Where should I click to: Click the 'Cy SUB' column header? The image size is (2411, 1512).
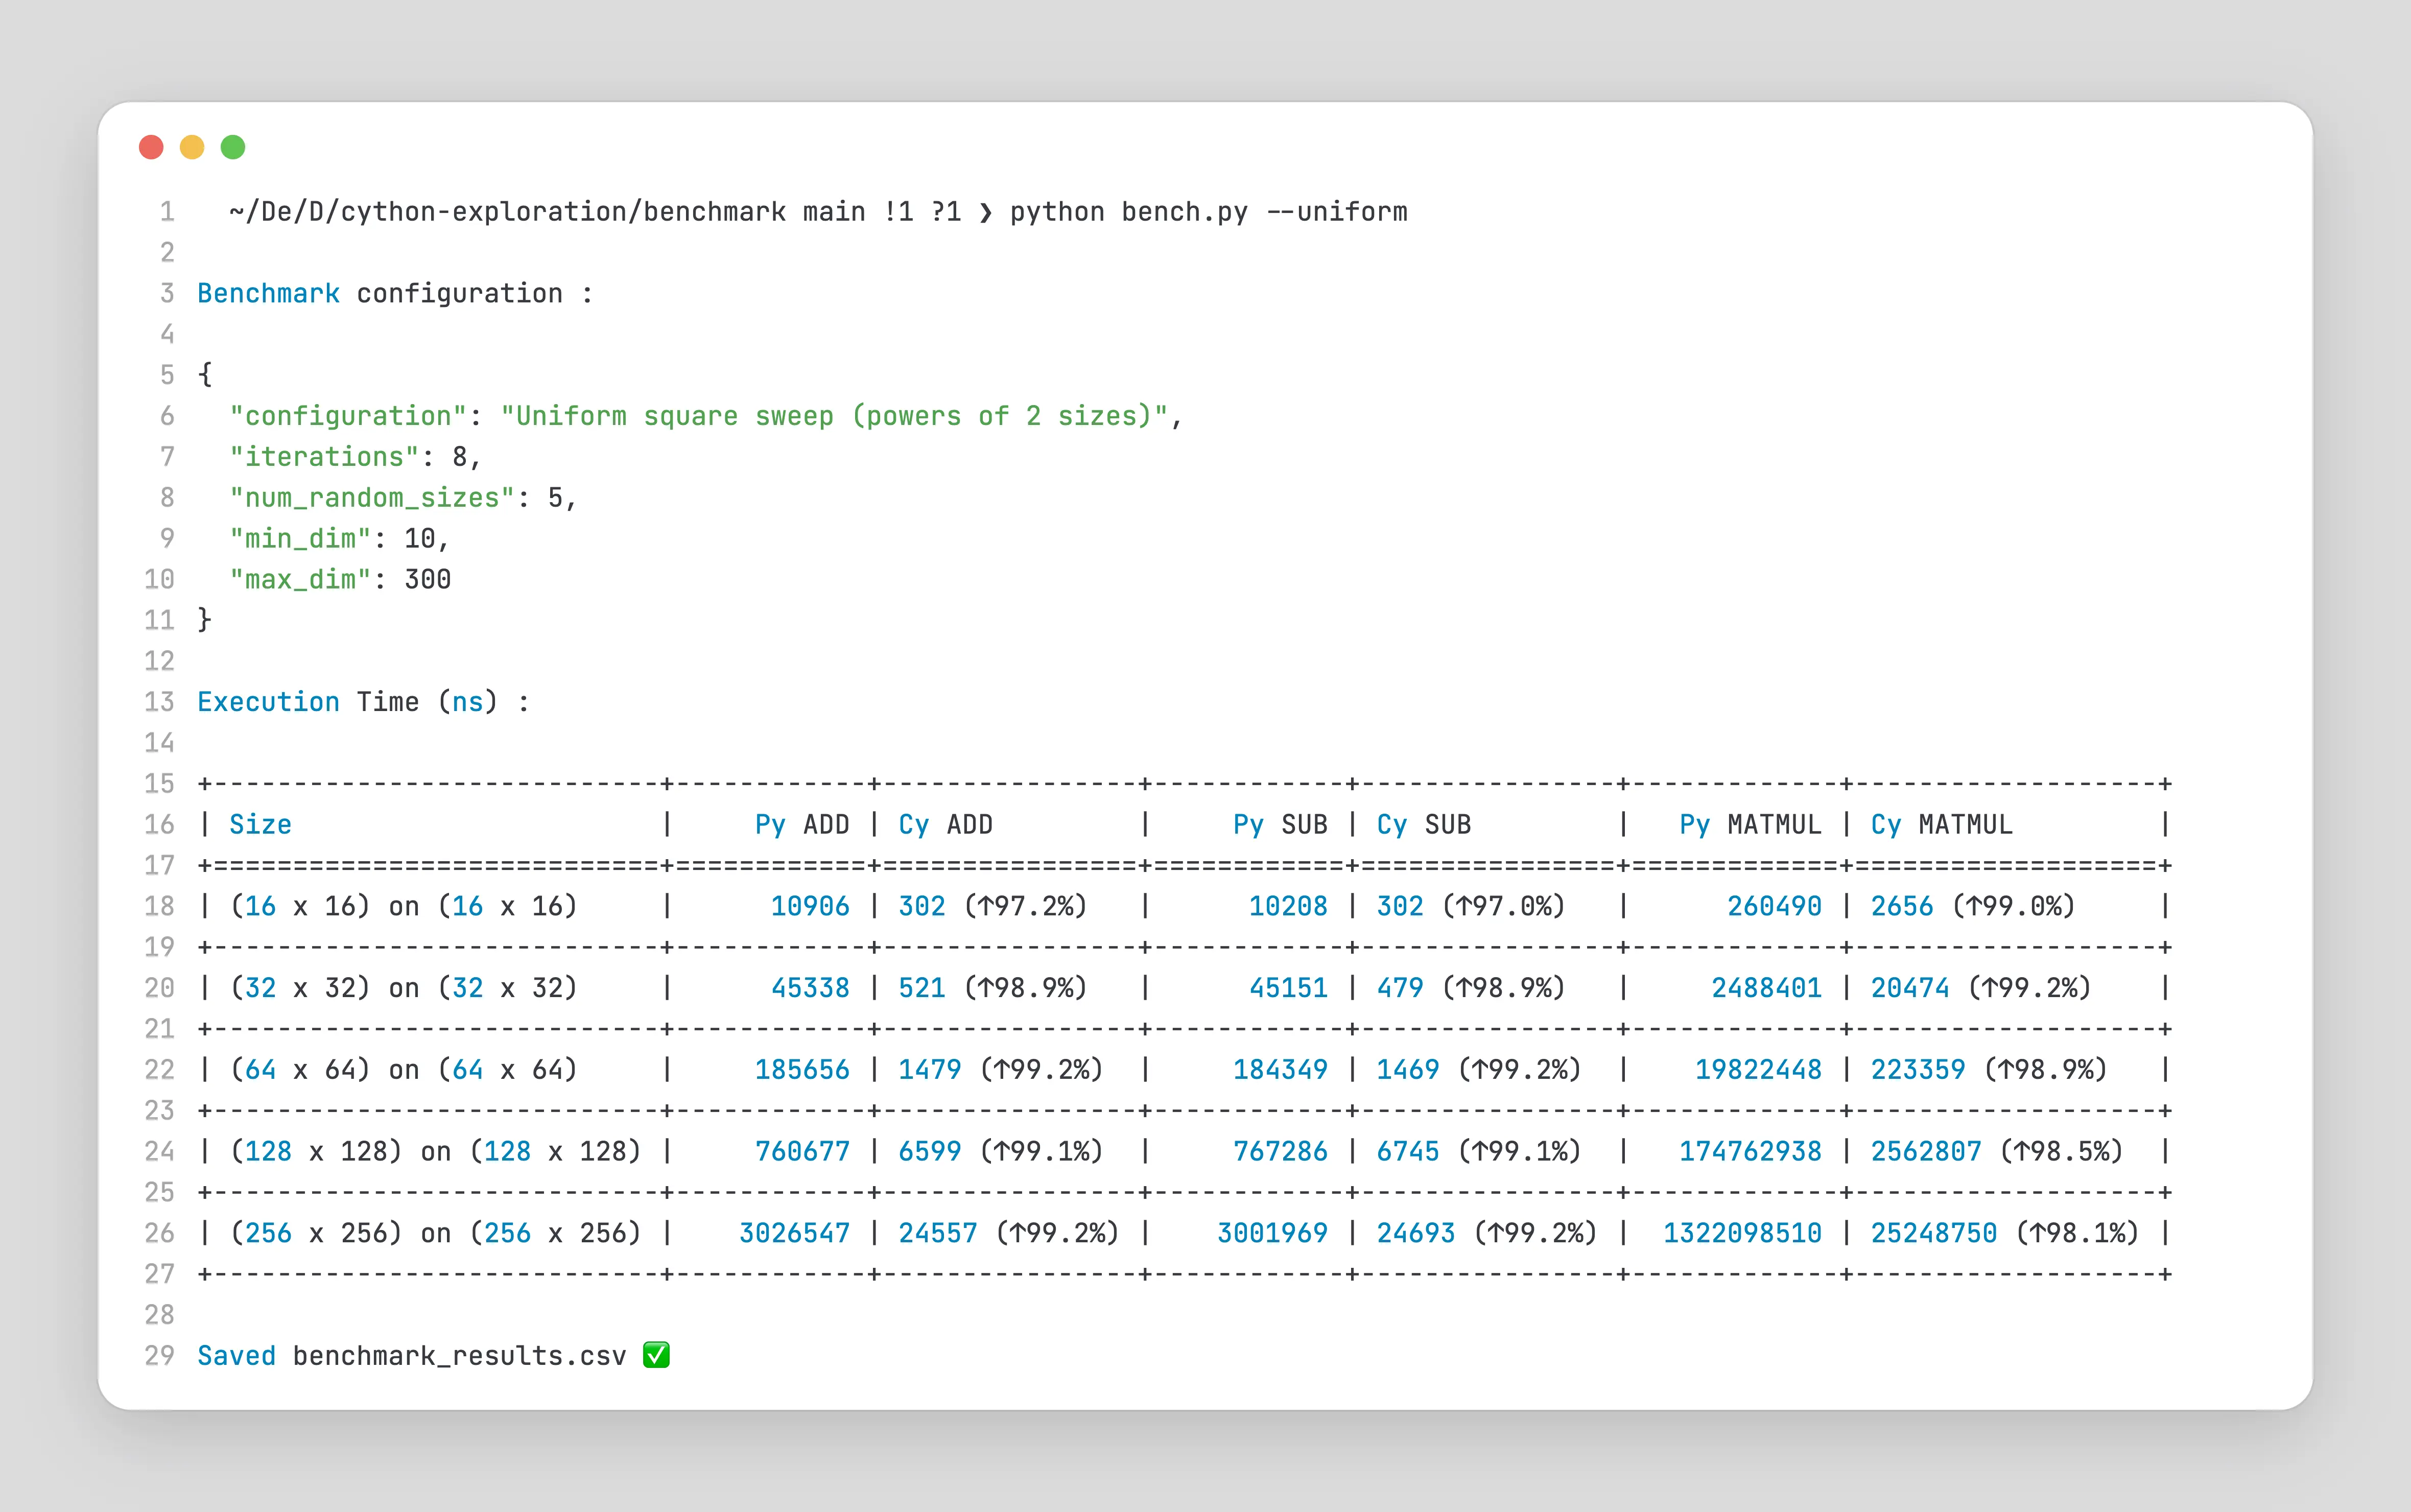[x=1423, y=825]
